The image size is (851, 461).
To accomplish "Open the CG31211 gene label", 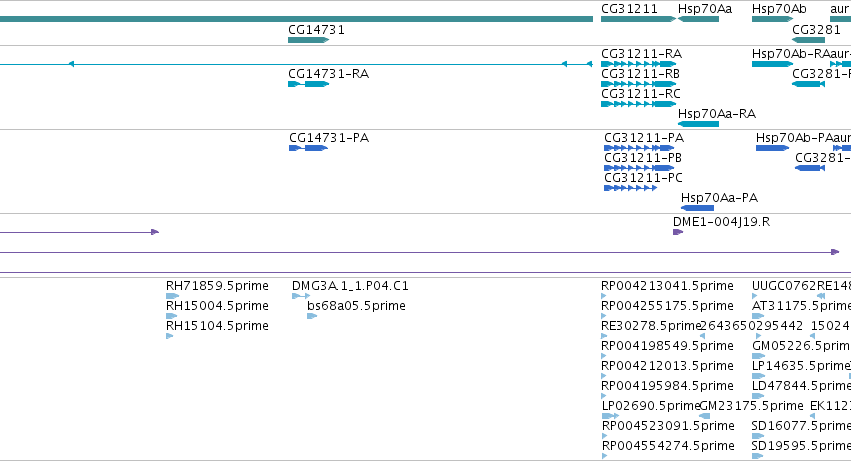I will (629, 9).
